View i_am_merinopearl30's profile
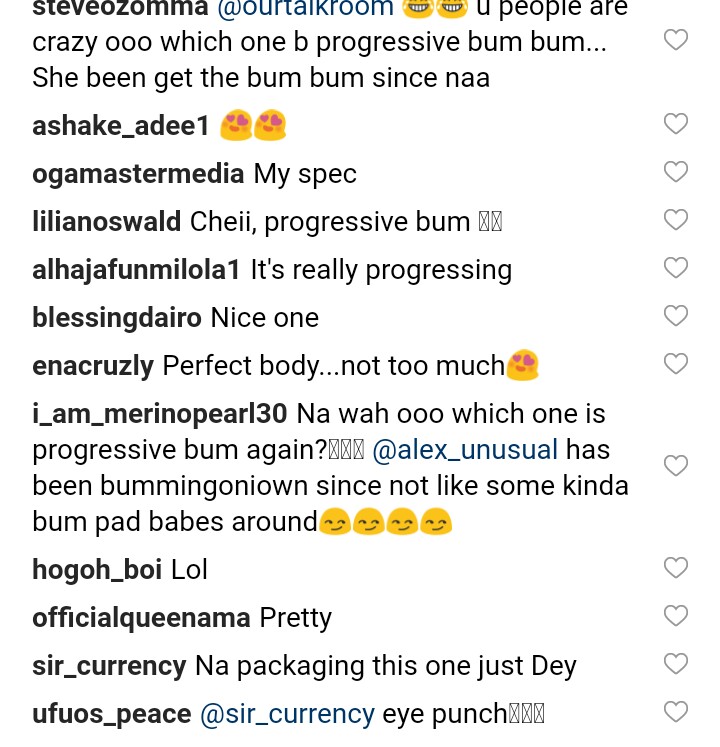 [x=160, y=414]
